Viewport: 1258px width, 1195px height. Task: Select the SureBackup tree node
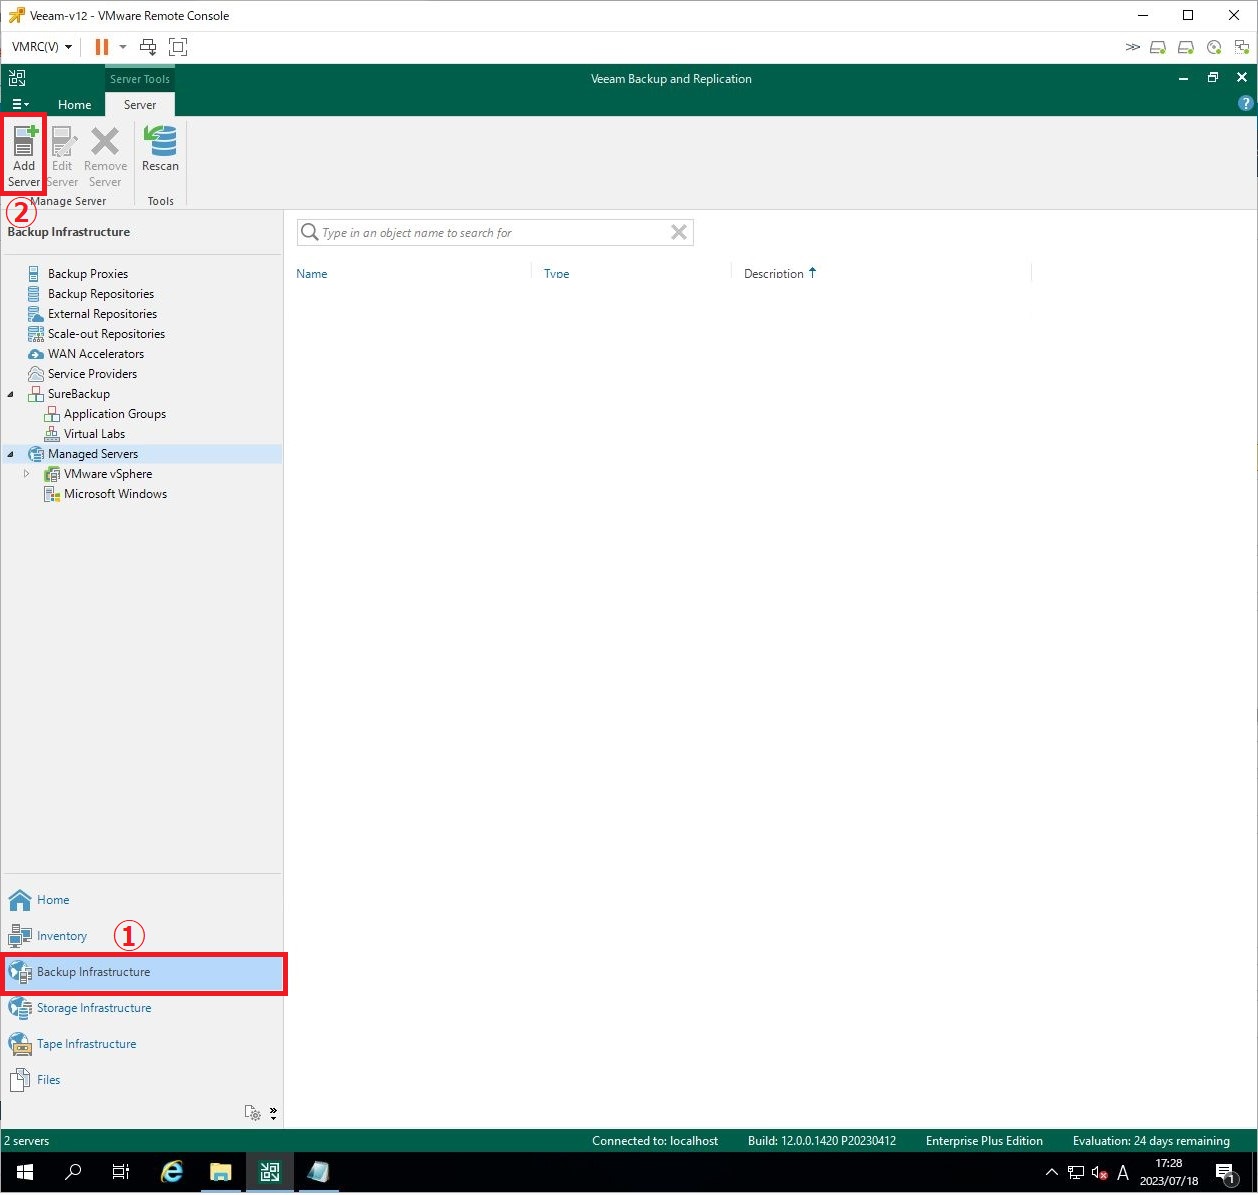pos(79,394)
